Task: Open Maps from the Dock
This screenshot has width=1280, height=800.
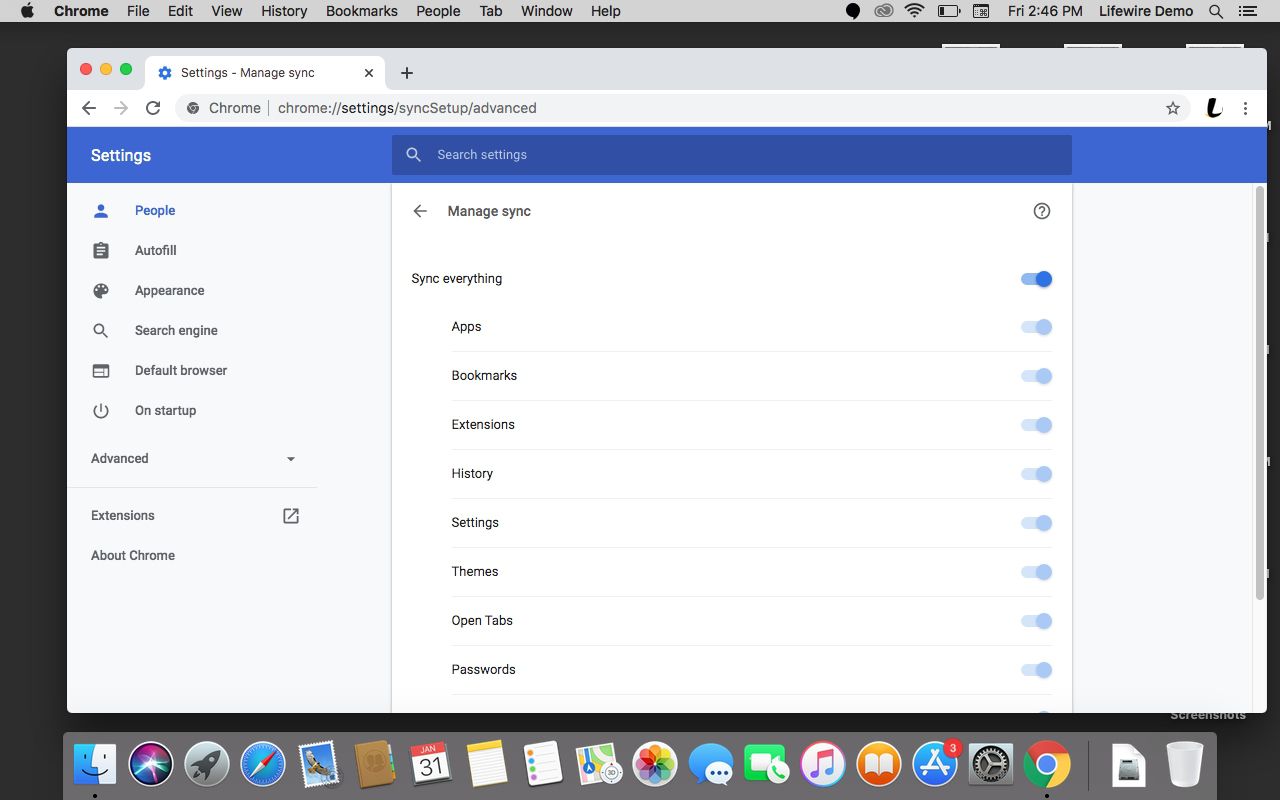Action: click(x=599, y=765)
